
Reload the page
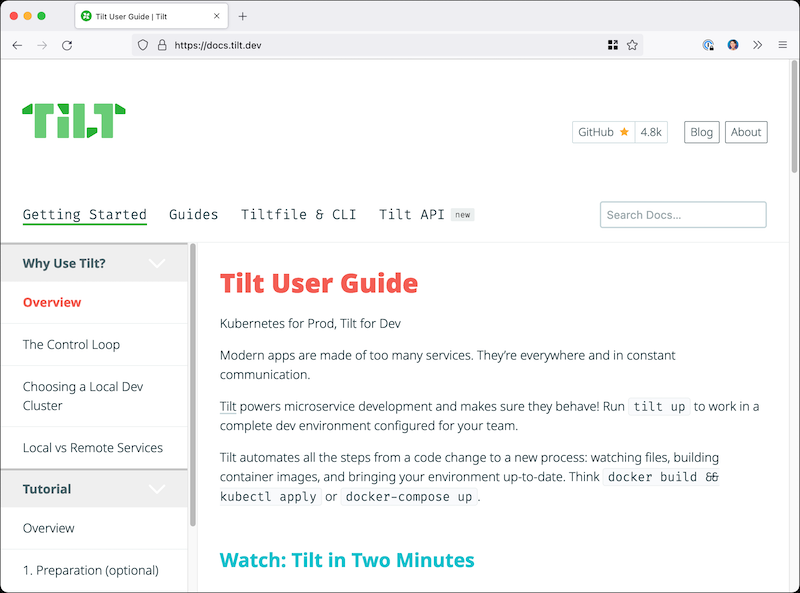[67, 45]
